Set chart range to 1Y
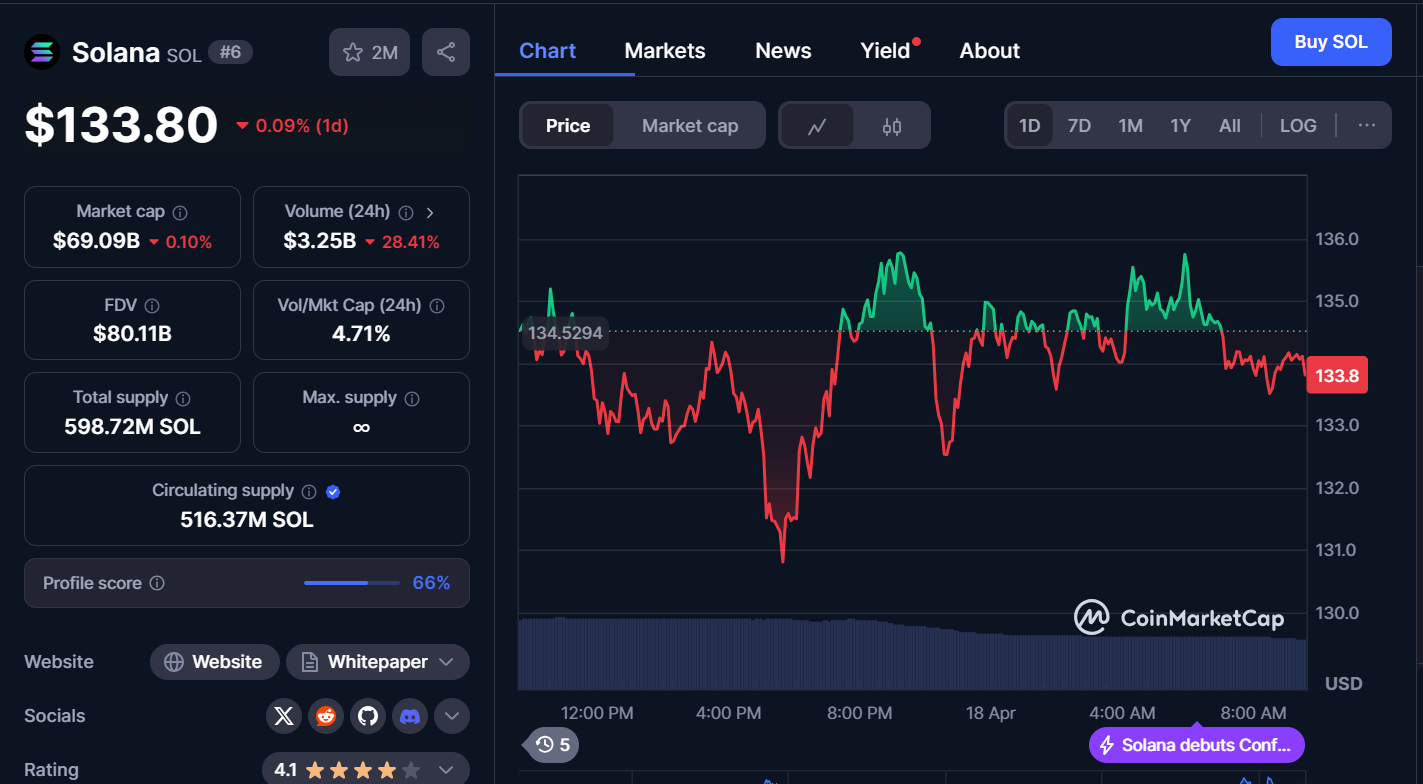This screenshot has height=784, width=1423. (x=1181, y=126)
